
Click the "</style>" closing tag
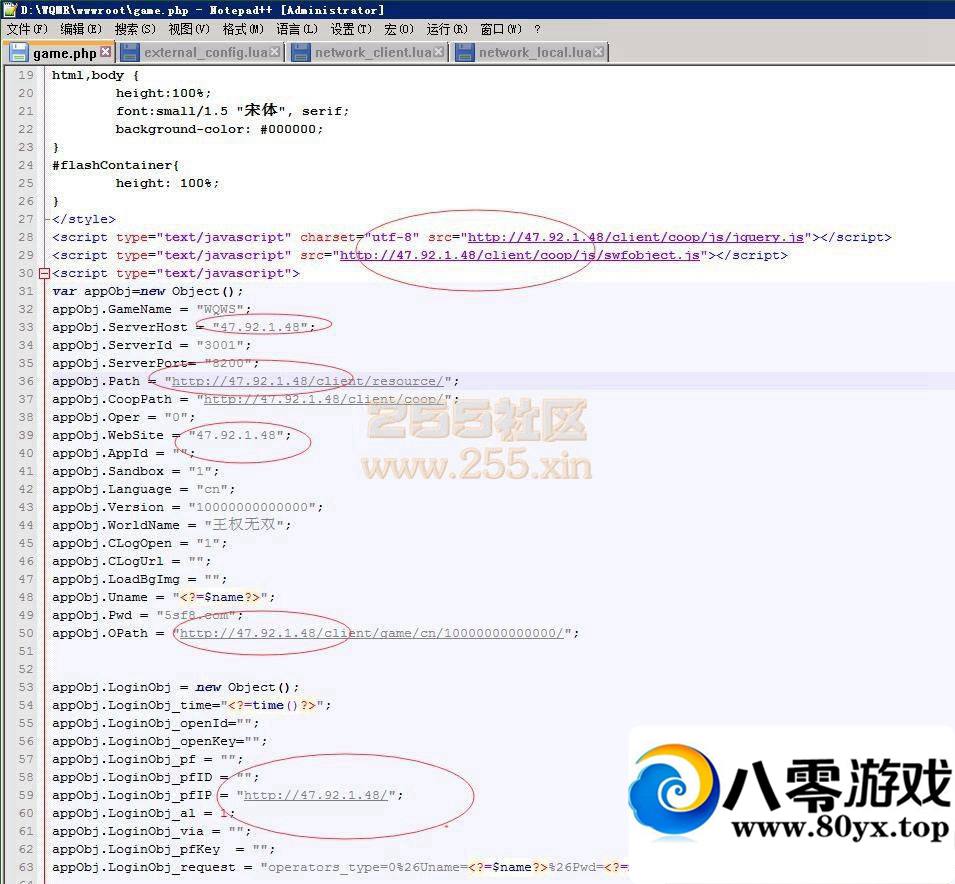pos(84,219)
